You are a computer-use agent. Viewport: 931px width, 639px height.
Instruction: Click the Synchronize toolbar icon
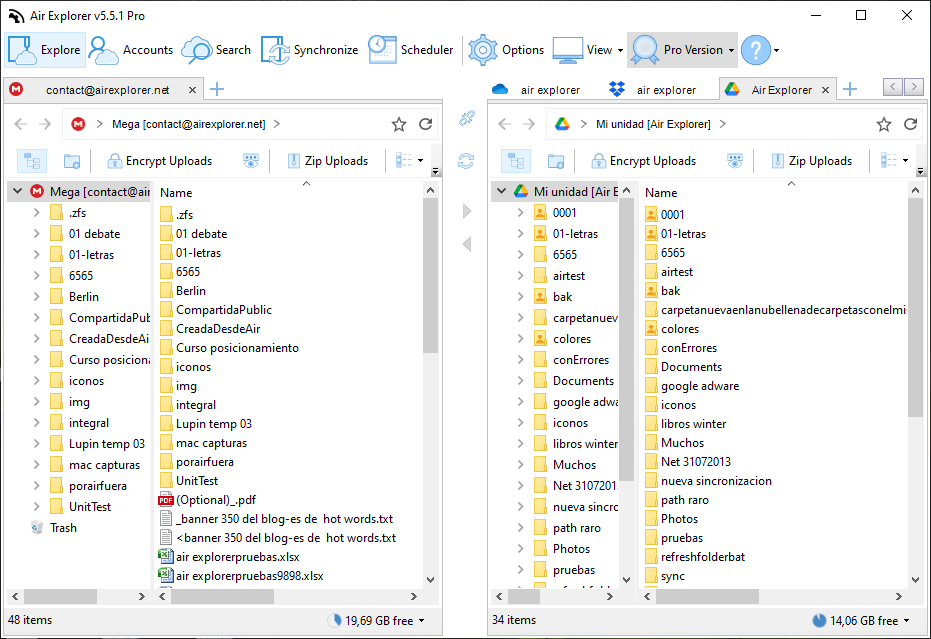(310, 50)
